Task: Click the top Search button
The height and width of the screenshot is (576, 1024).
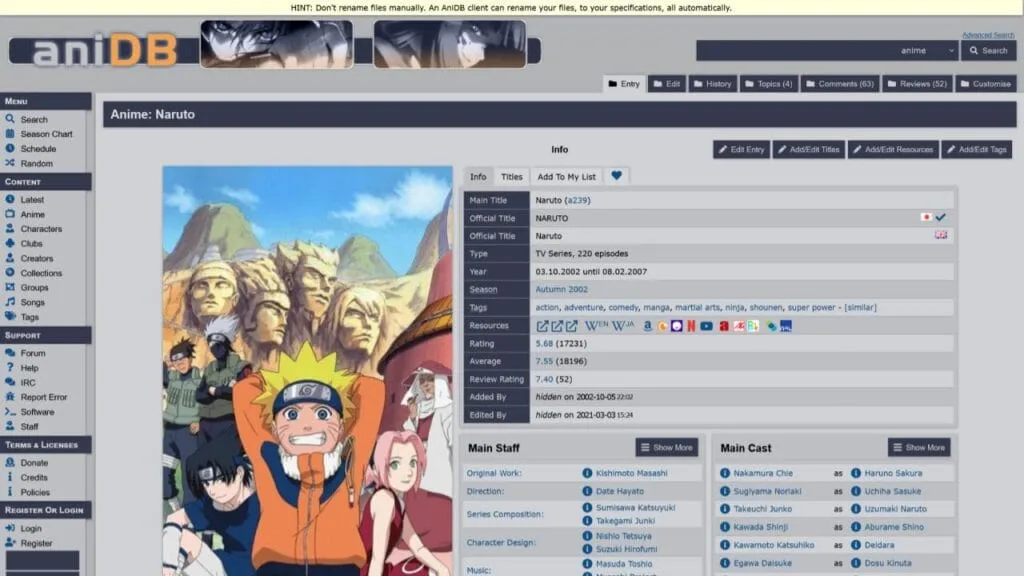Action: [988, 50]
